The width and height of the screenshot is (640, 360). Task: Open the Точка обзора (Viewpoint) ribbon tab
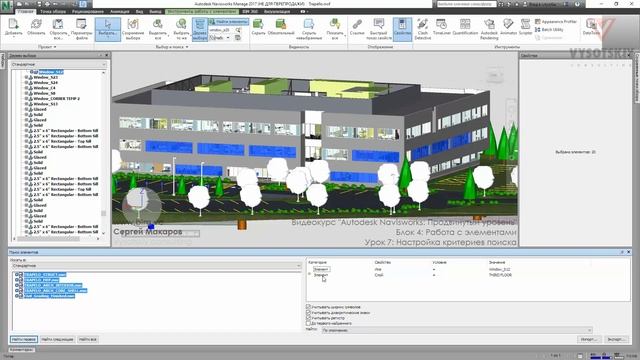pos(53,11)
